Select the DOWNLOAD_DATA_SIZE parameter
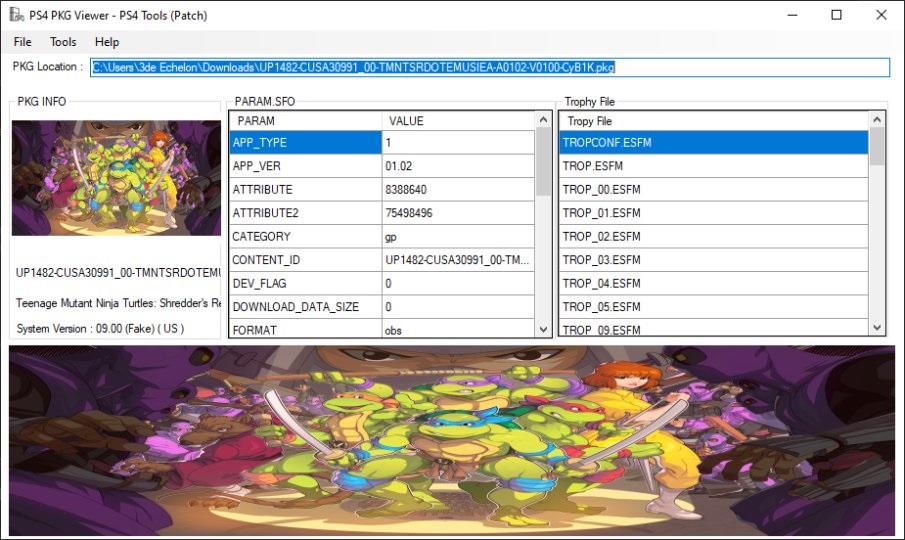Screen dimensions: 905x540 pos(305,307)
